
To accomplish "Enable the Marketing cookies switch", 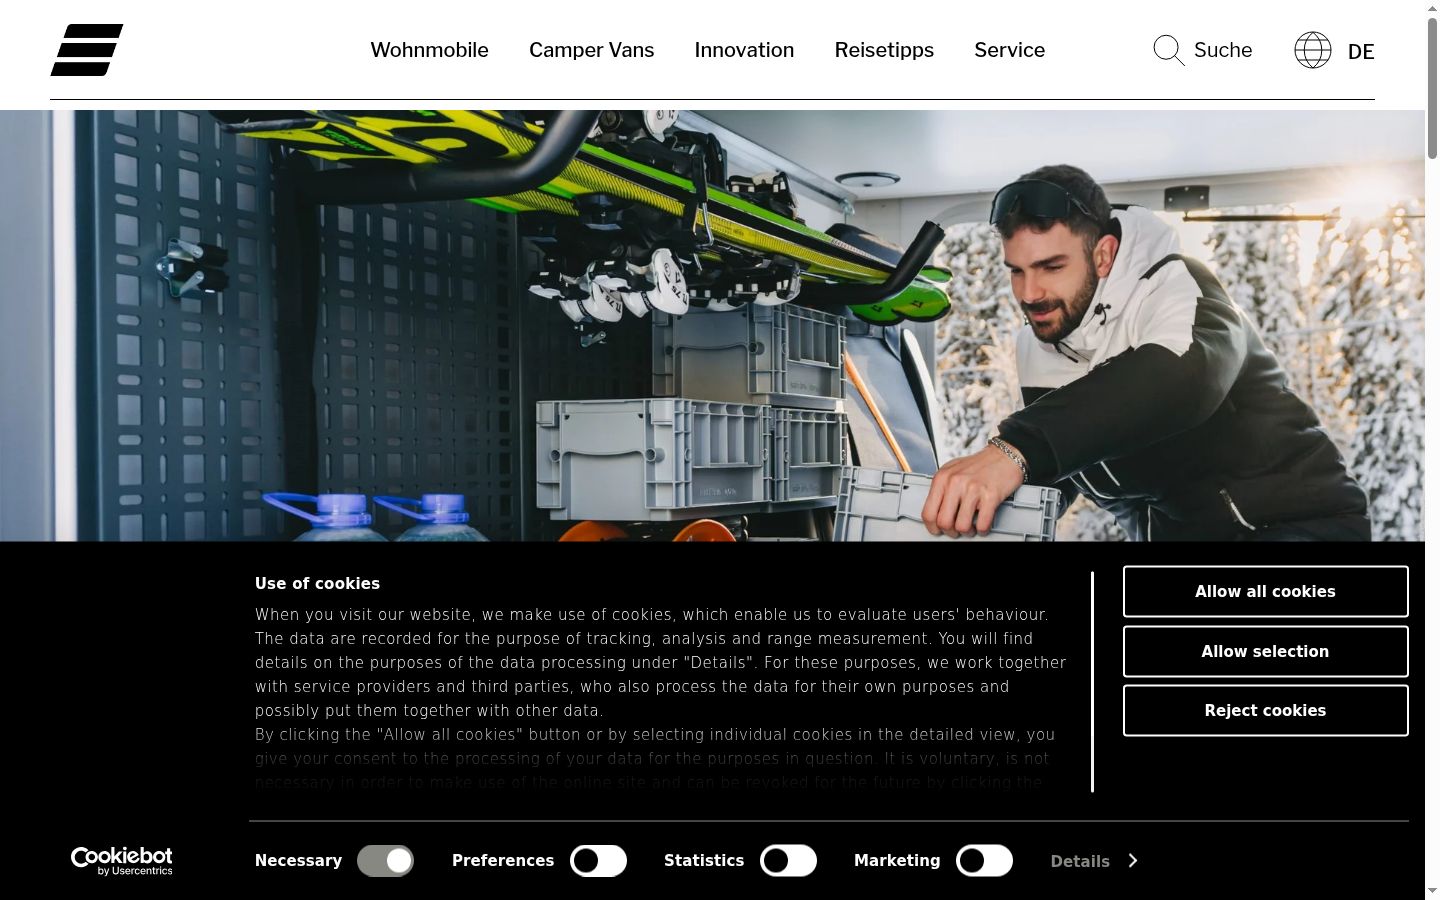I will point(984,861).
